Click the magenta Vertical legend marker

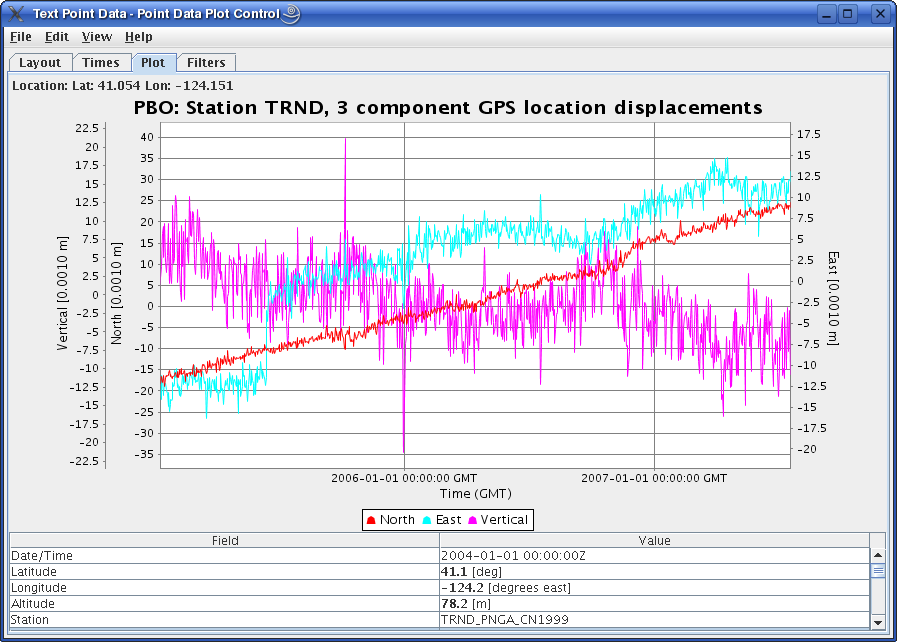[473, 520]
